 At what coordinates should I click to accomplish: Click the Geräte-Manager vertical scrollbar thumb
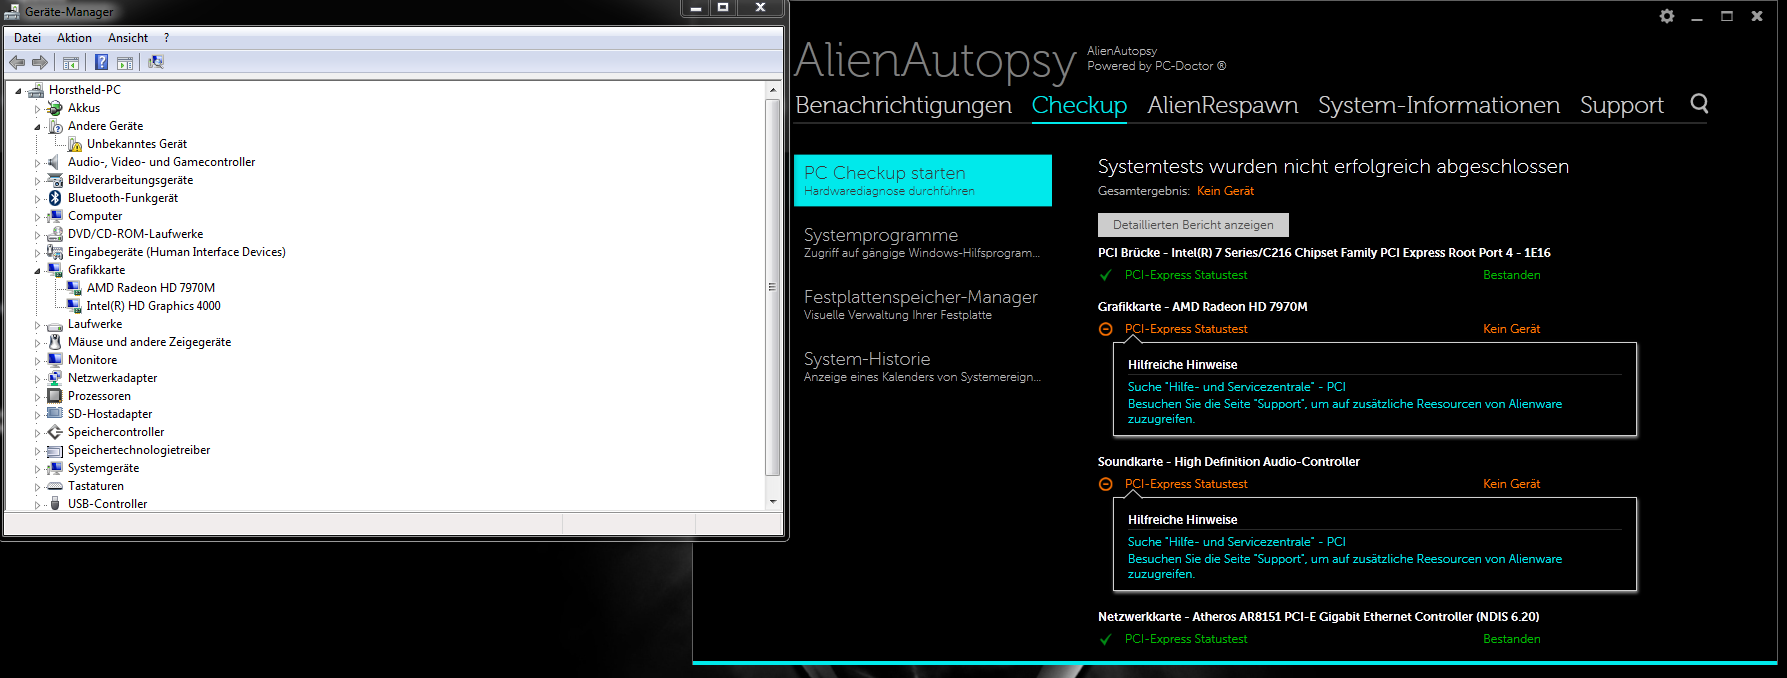[773, 287]
